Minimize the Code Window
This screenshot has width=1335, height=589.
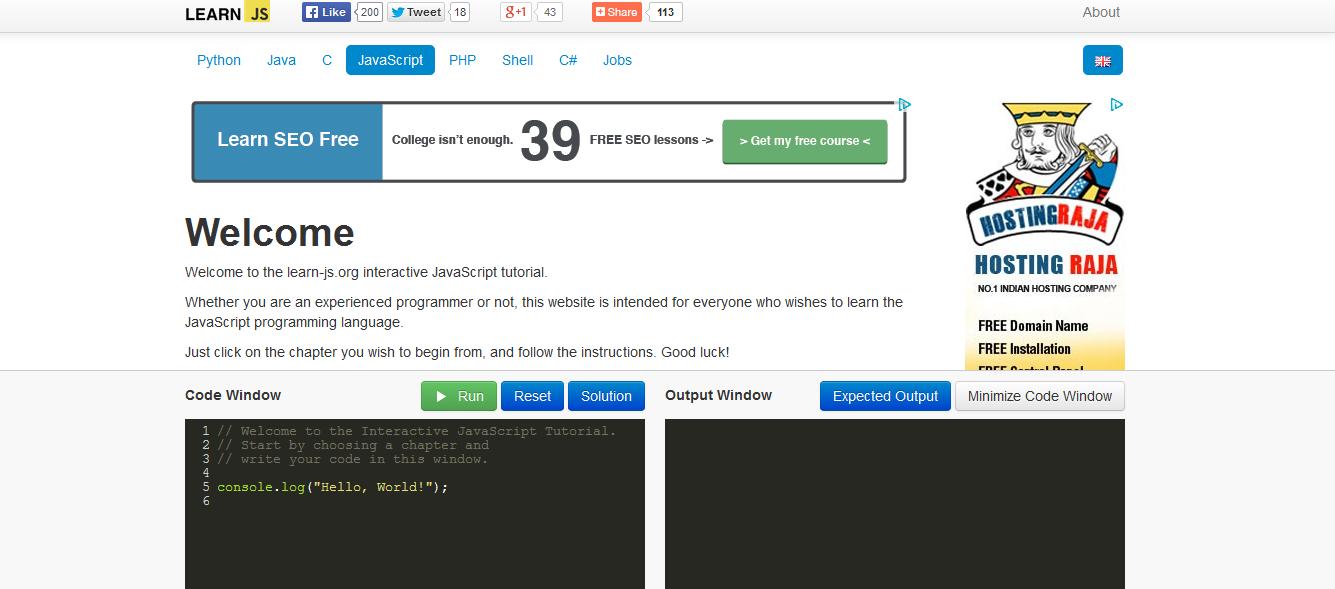[x=1040, y=395]
